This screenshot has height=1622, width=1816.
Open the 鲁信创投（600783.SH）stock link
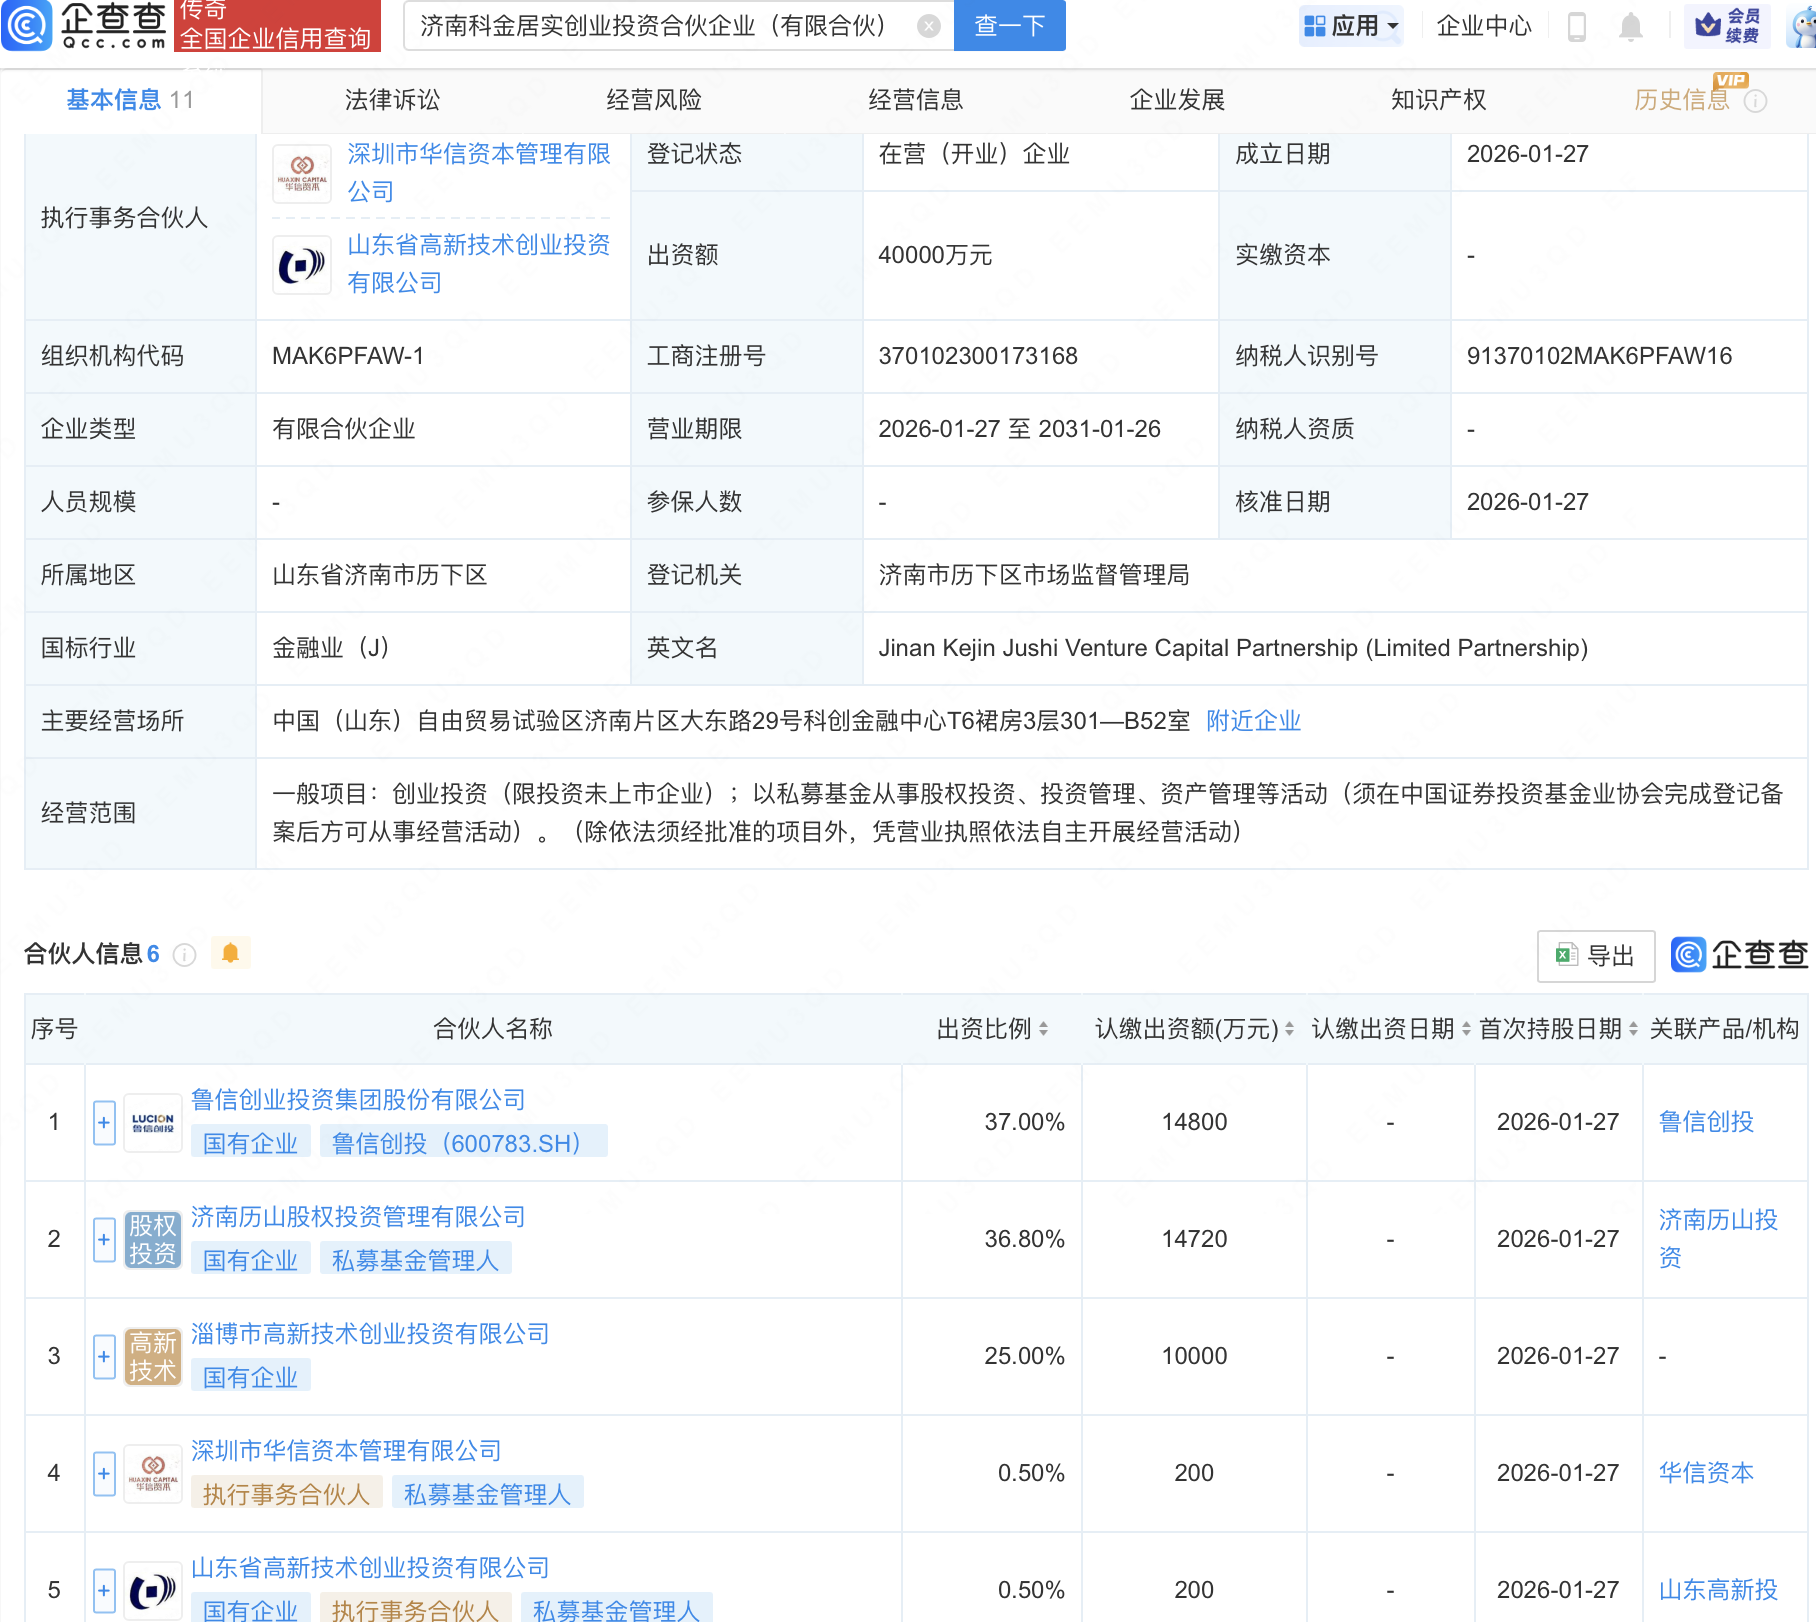point(464,1143)
